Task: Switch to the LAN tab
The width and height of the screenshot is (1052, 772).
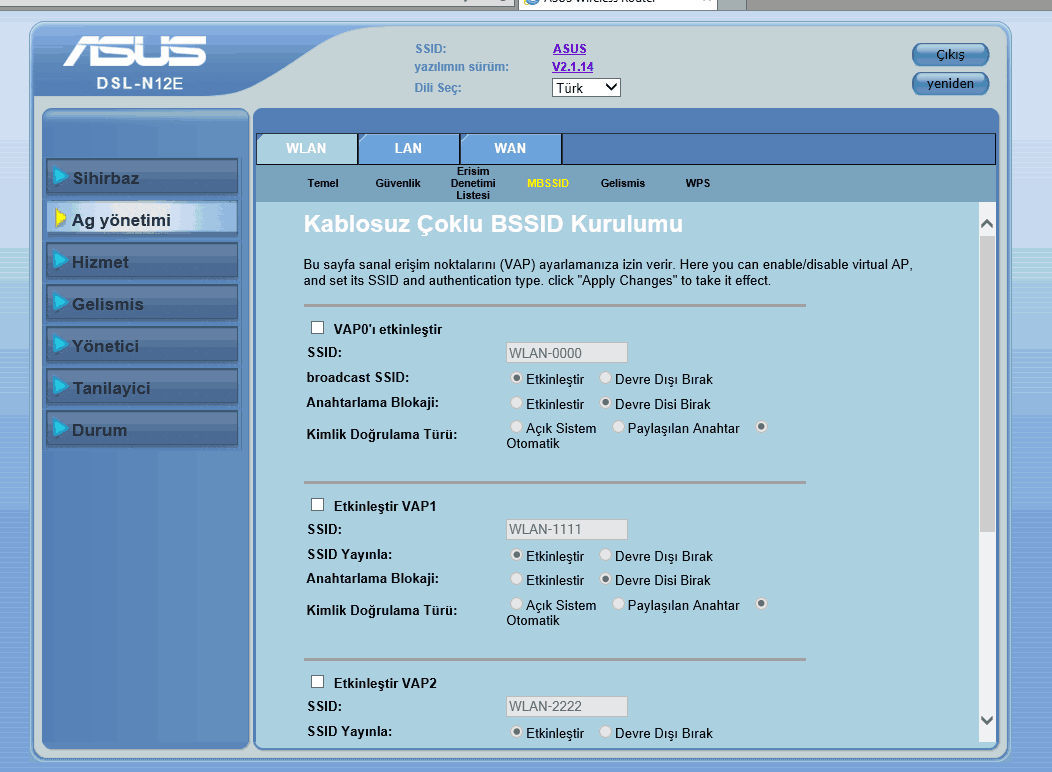Action: click(x=408, y=148)
